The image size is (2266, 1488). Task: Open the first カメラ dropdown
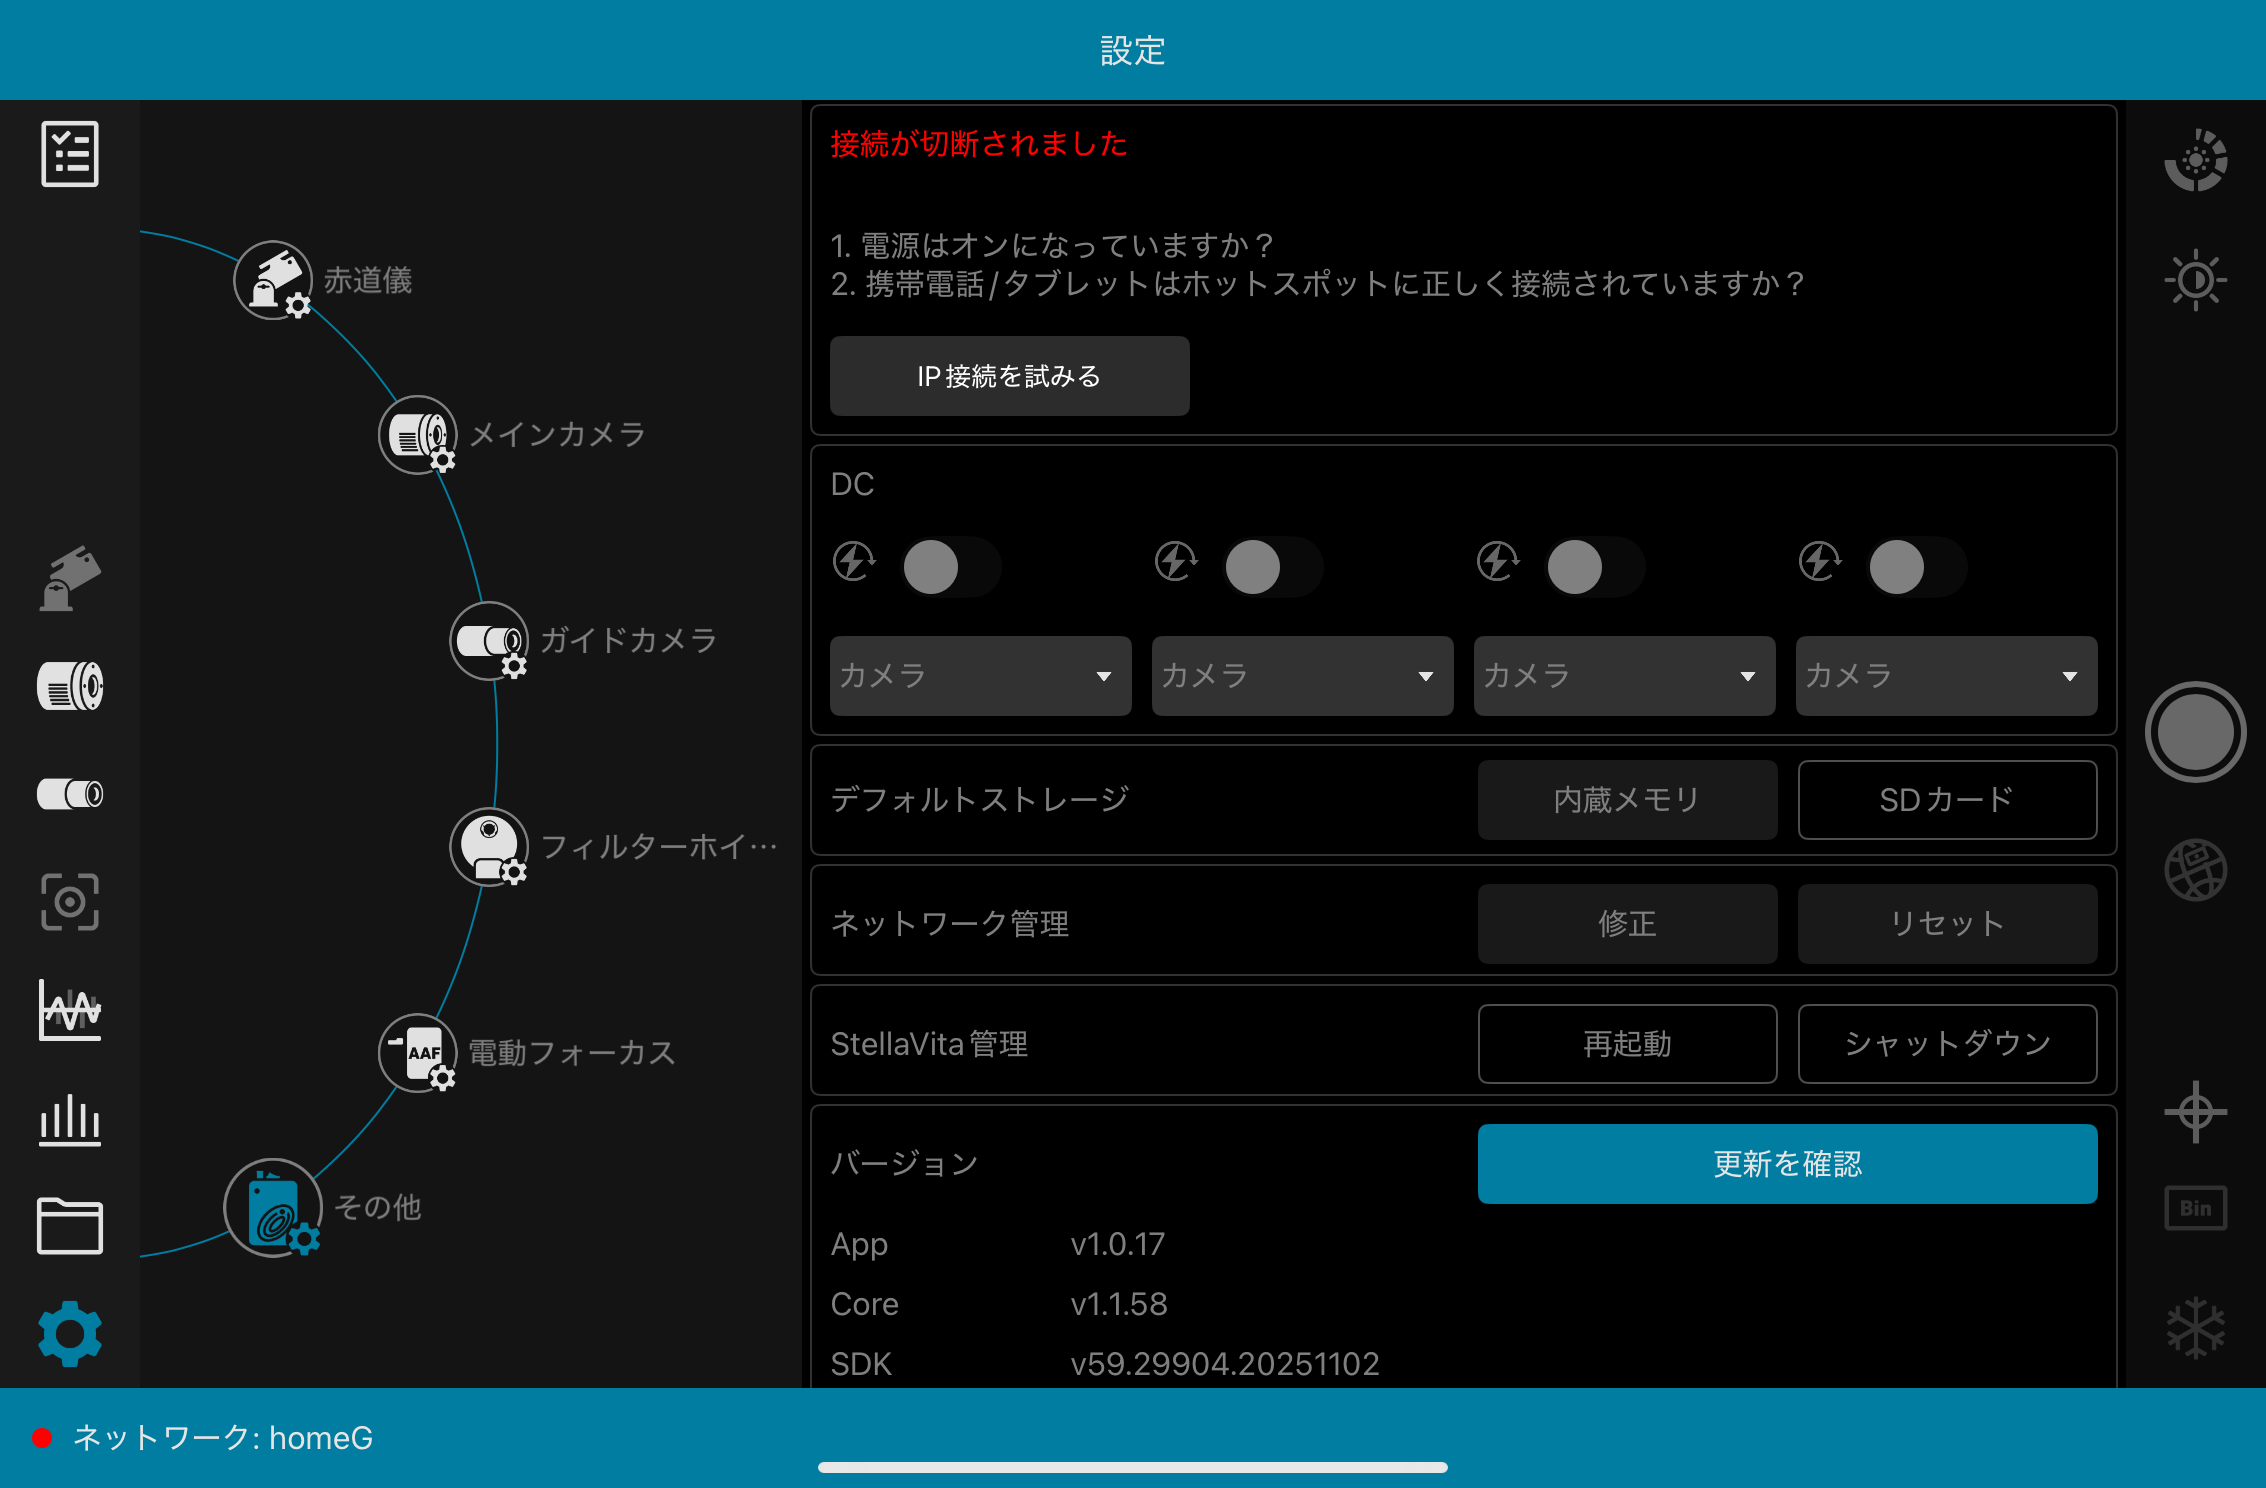(980, 676)
